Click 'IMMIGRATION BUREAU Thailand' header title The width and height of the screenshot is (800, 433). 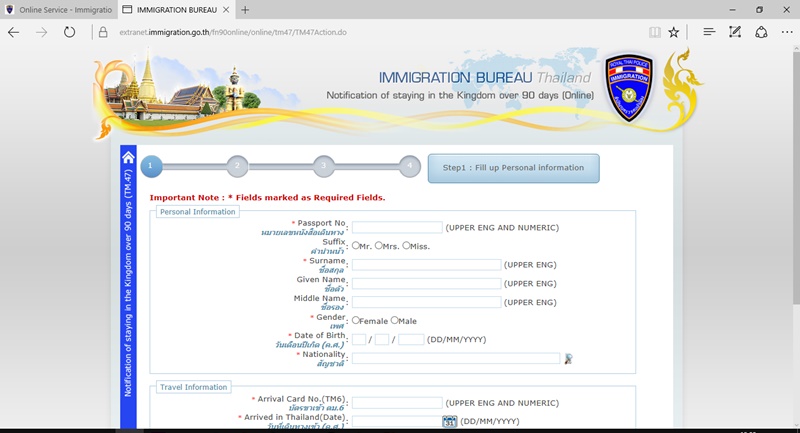coord(485,78)
